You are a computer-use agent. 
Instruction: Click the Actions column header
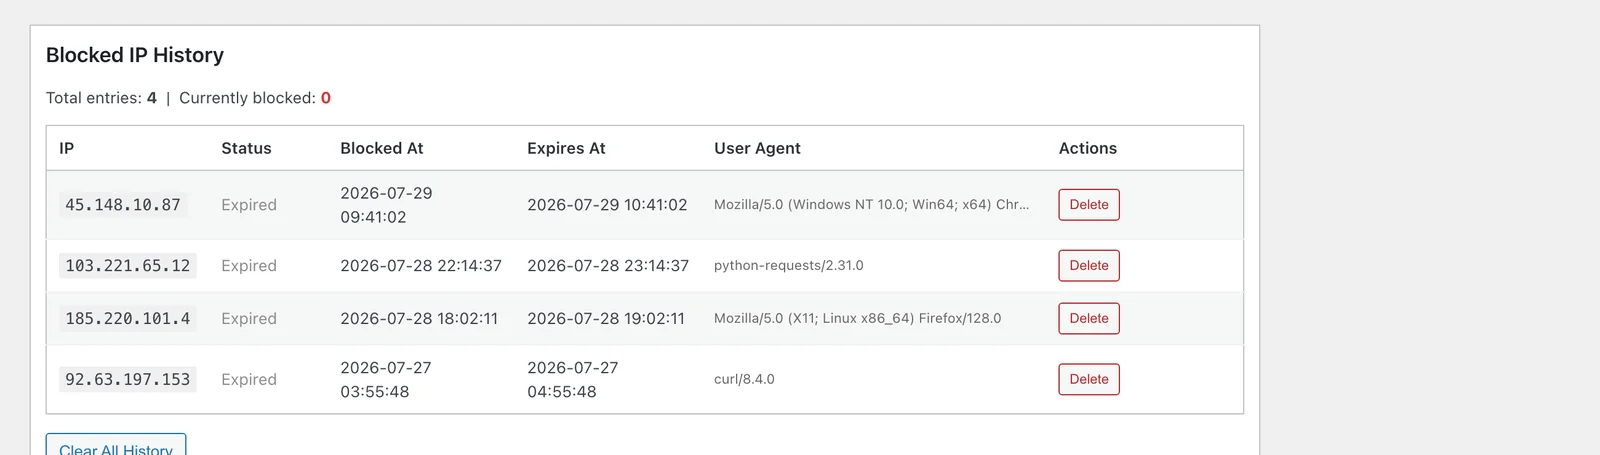[1088, 148]
